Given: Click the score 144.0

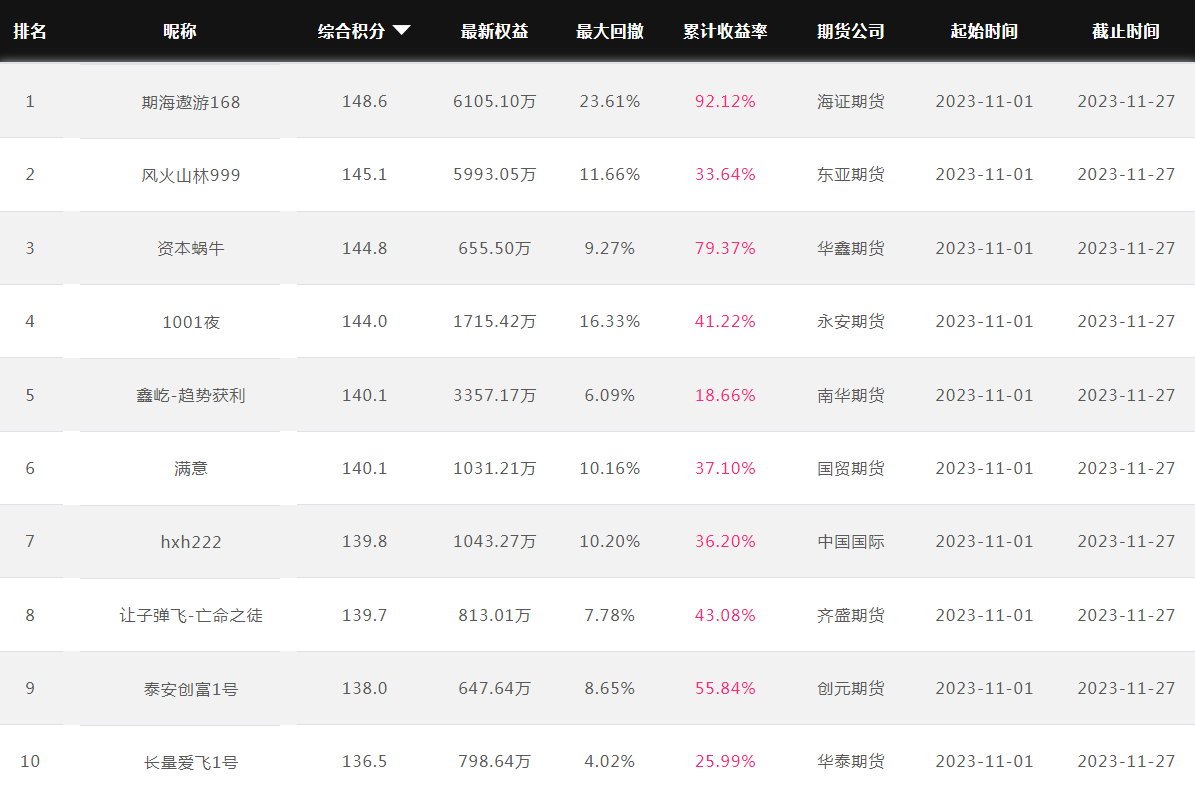Looking at the screenshot, I should point(364,321).
